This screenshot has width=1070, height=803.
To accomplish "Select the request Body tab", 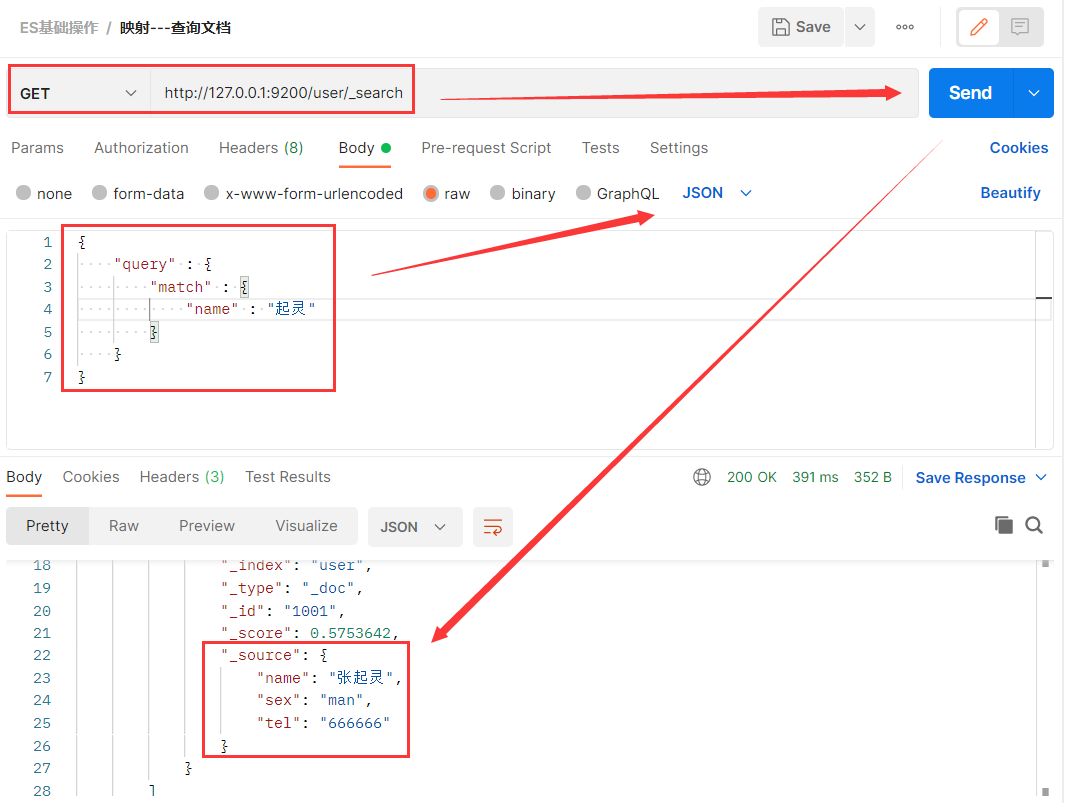I will click(364, 148).
